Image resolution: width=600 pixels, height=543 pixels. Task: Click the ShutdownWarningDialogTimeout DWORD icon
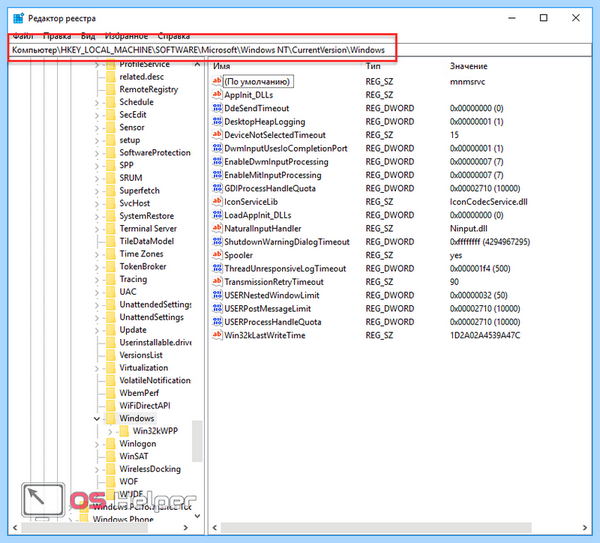pos(217,241)
